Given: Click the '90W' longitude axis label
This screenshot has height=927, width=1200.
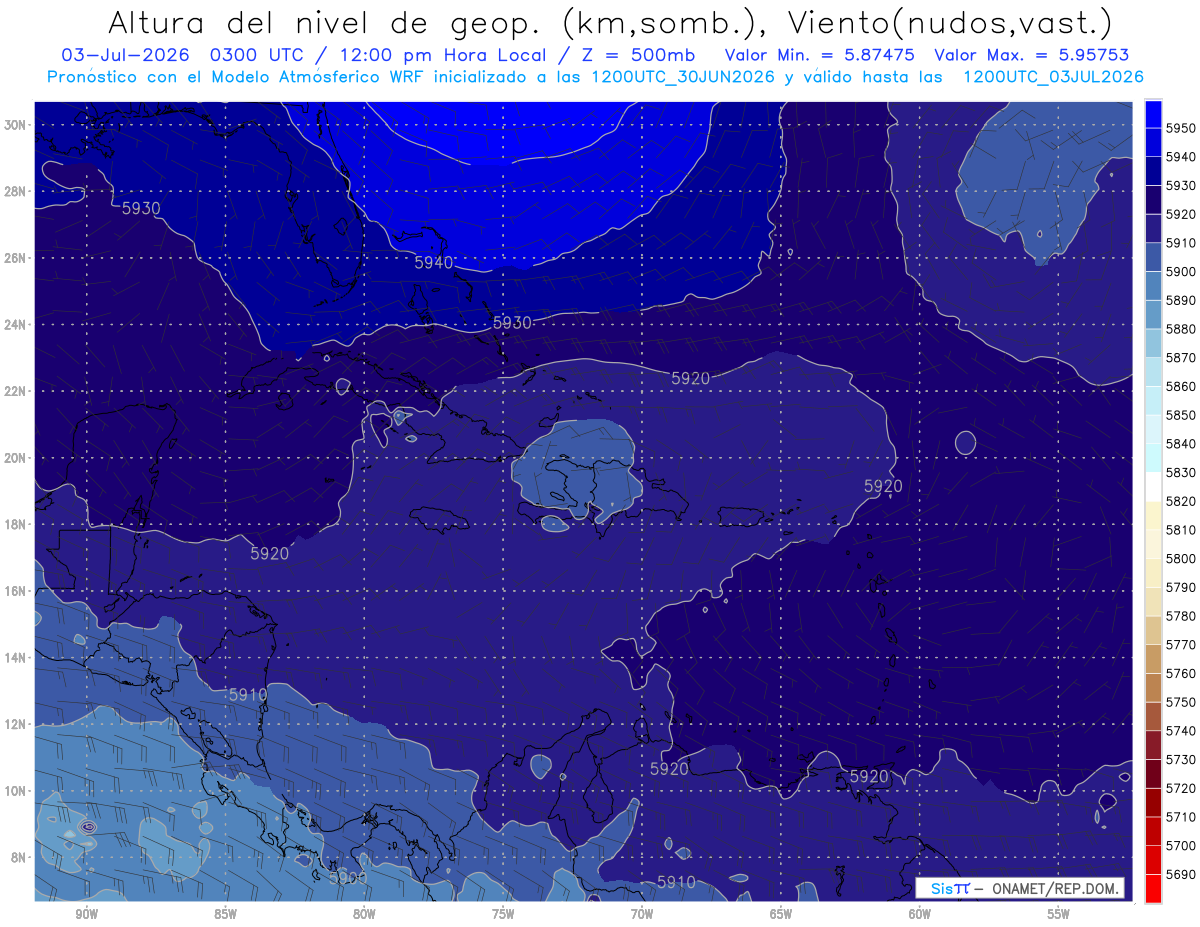Looking at the screenshot, I should pos(86,914).
